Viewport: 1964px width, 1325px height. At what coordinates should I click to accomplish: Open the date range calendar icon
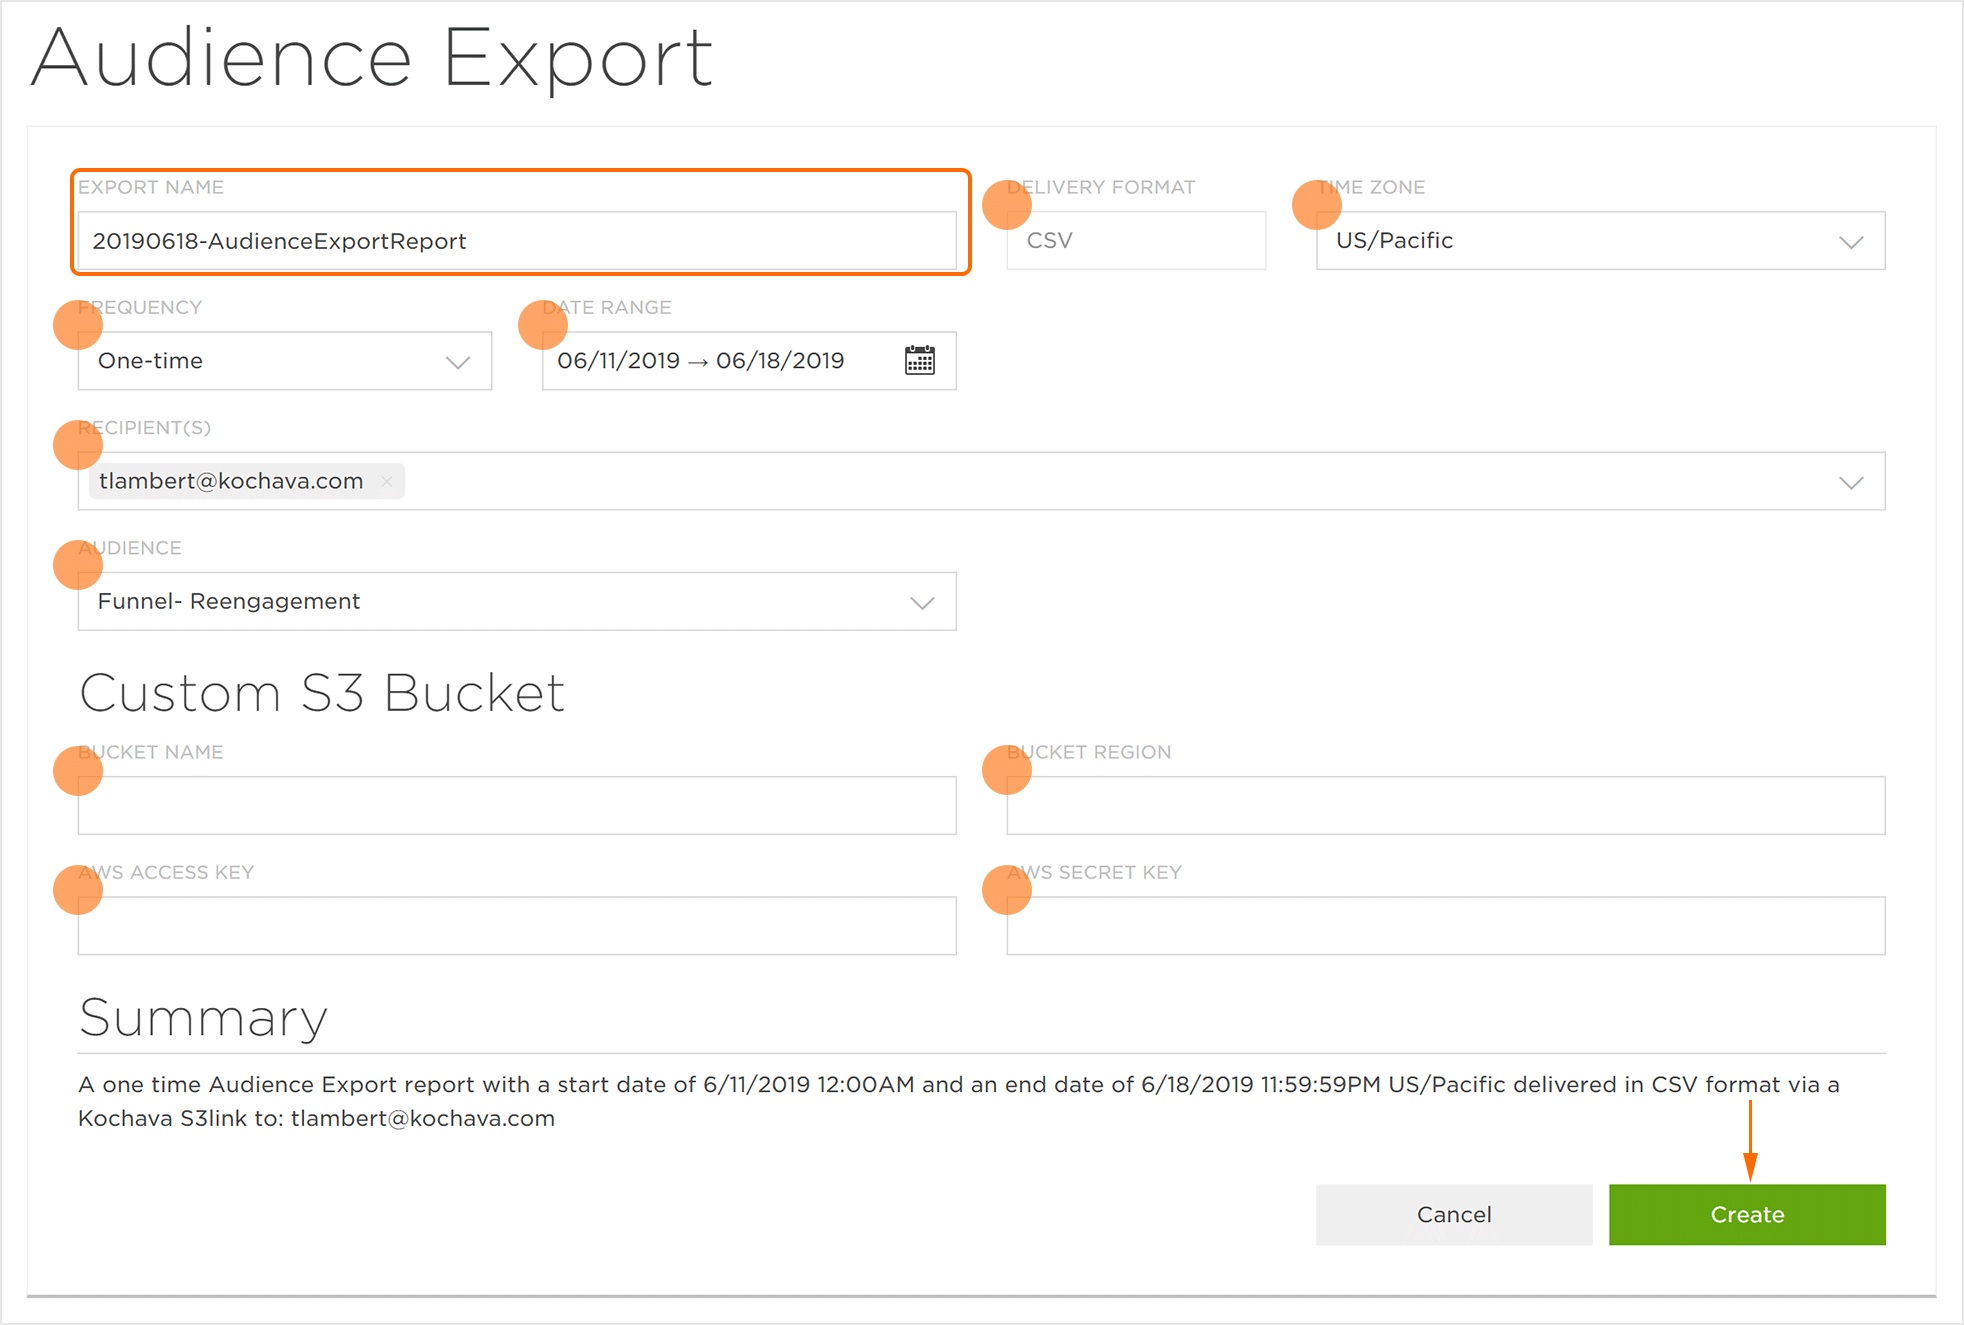(919, 360)
